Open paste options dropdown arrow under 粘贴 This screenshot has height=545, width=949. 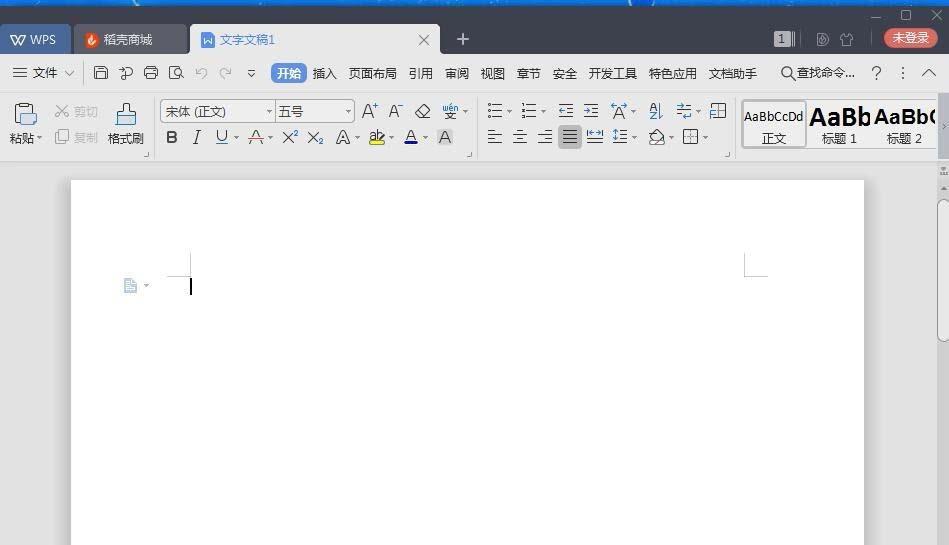[x=39, y=138]
